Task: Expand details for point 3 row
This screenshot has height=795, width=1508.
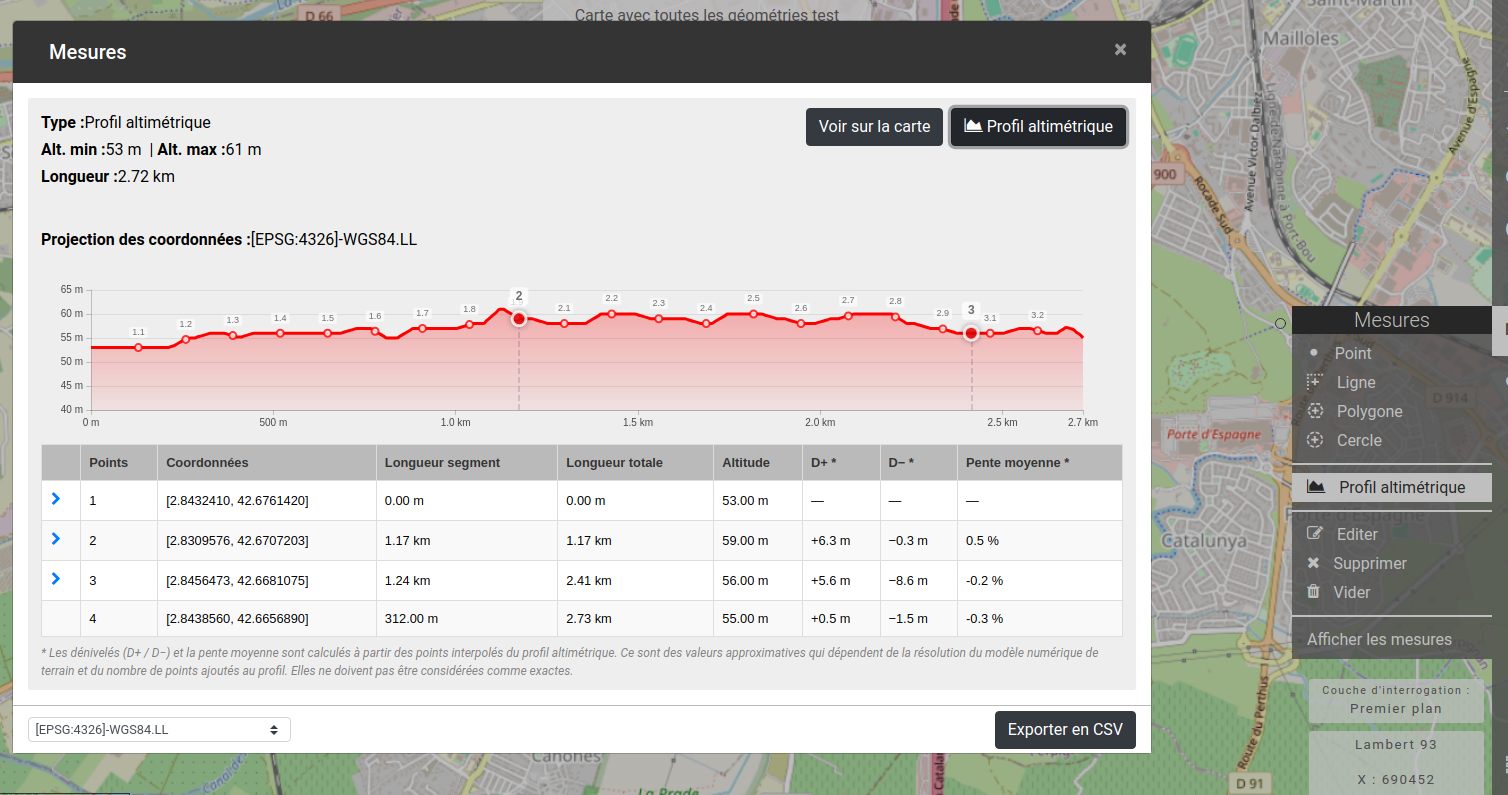Action: pos(55,579)
